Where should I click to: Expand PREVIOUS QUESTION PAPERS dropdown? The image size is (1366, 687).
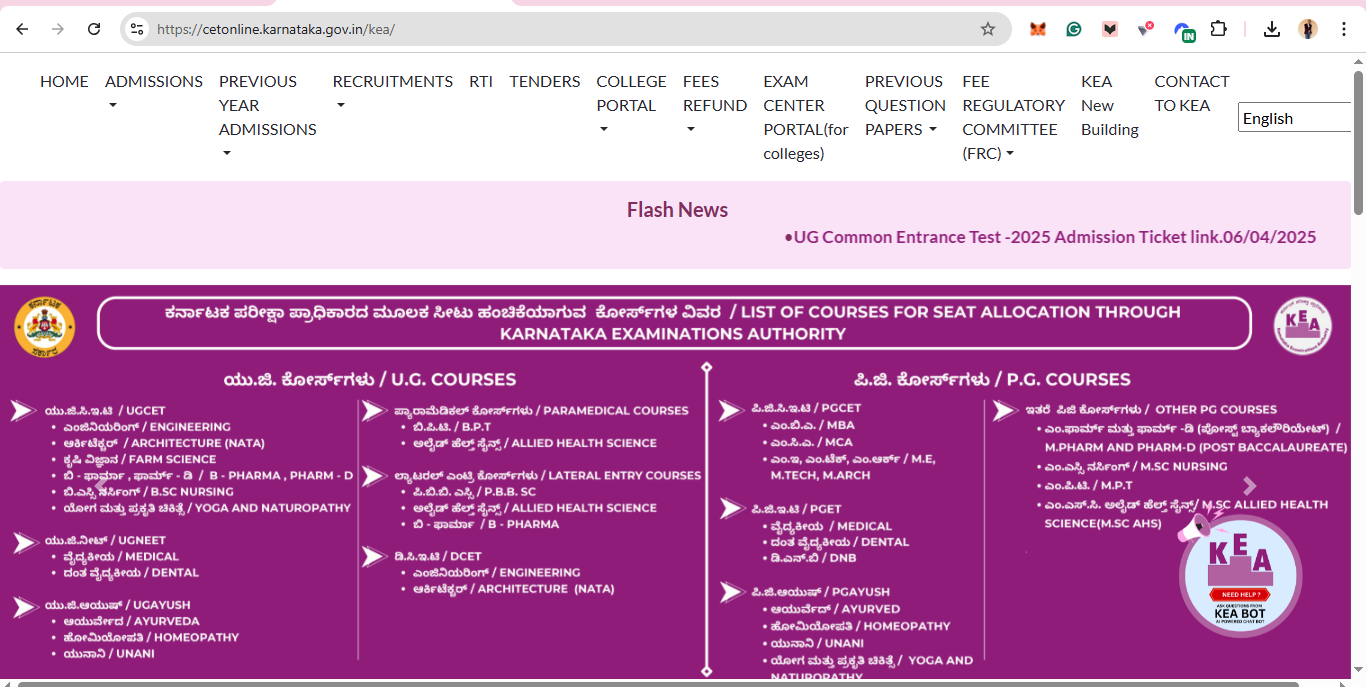pos(905,104)
